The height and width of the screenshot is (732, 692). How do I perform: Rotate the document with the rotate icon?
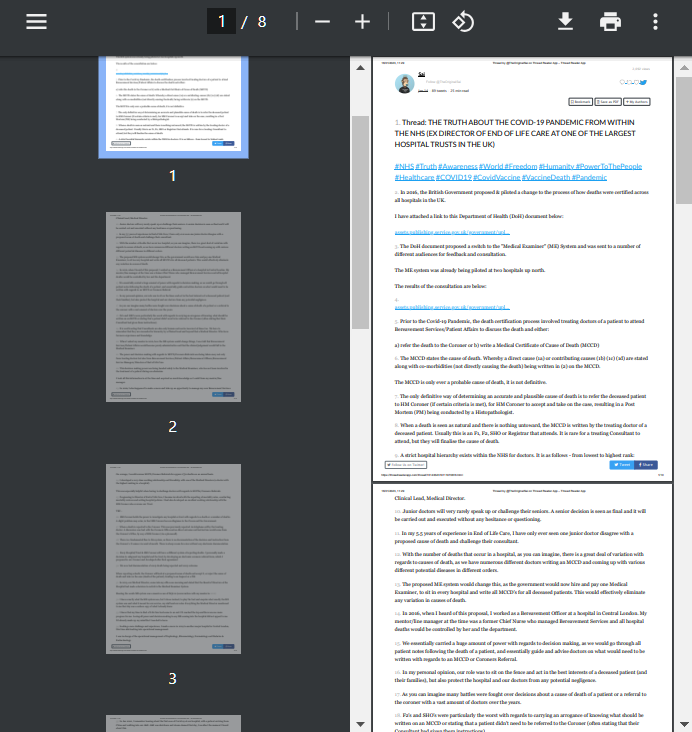pyautogui.click(x=463, y=21)
